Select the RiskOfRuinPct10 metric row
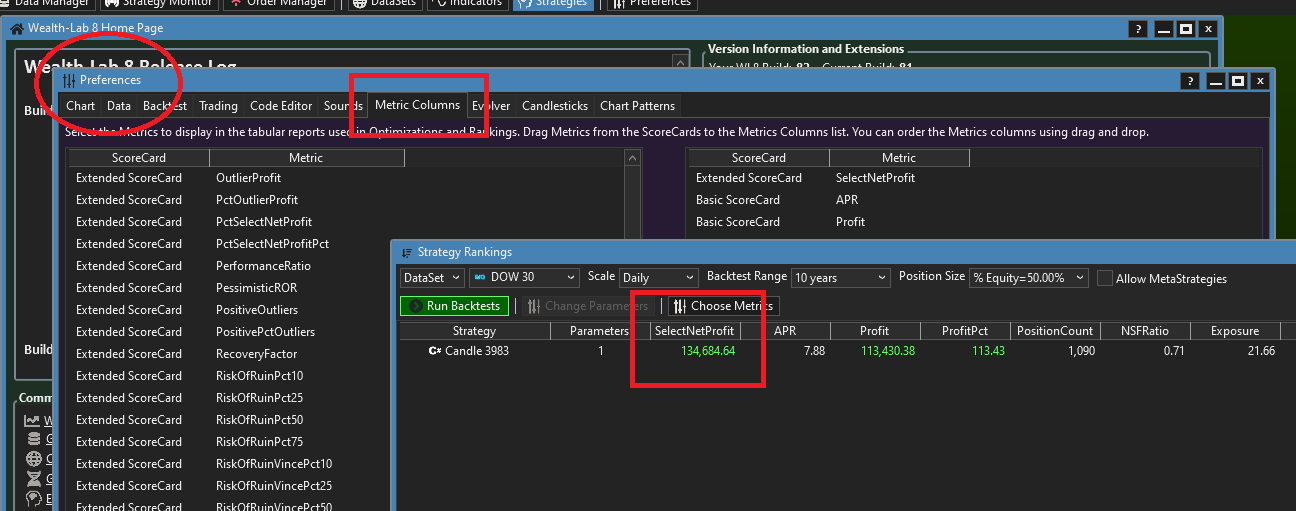 coord(229,376)
